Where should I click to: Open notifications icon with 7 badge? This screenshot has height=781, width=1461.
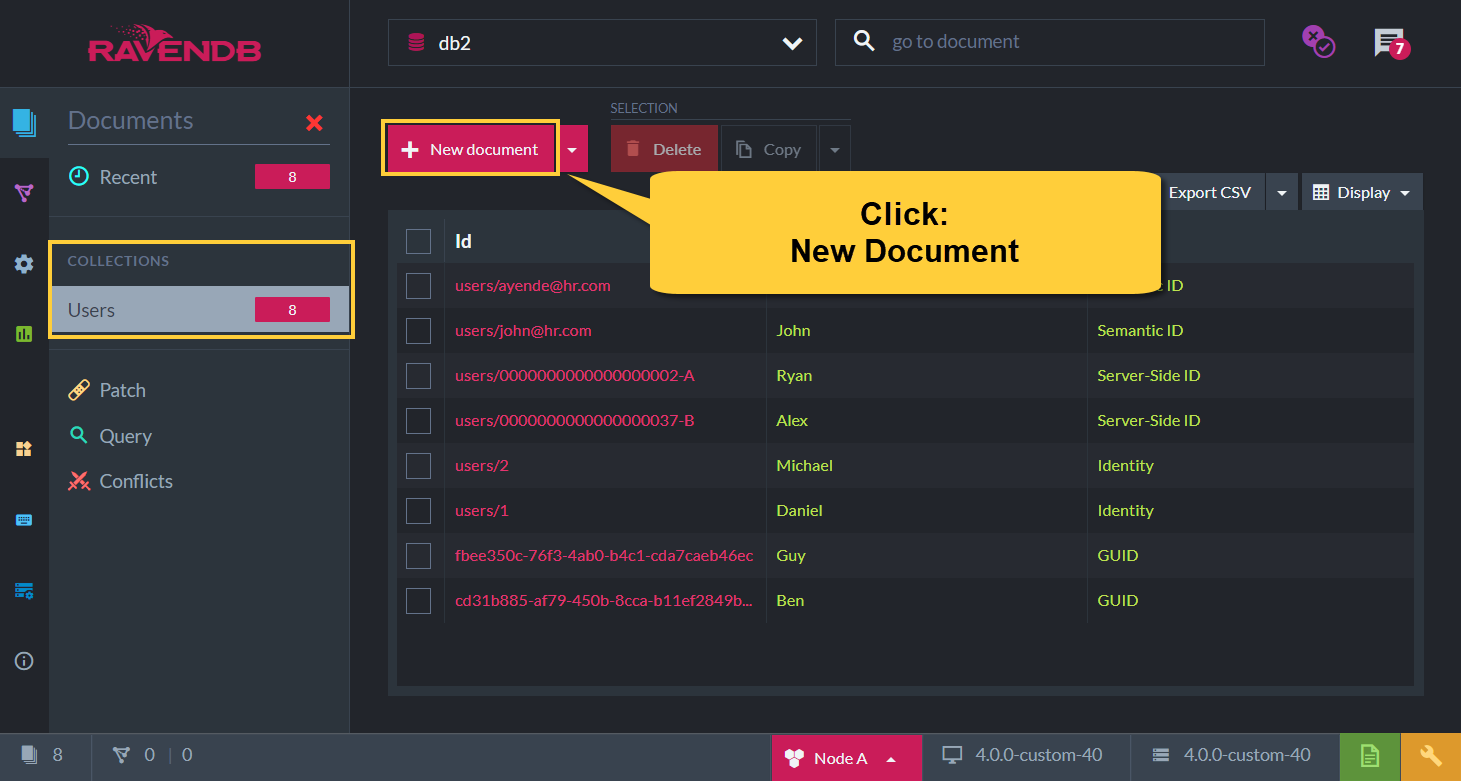(1391, 43)
